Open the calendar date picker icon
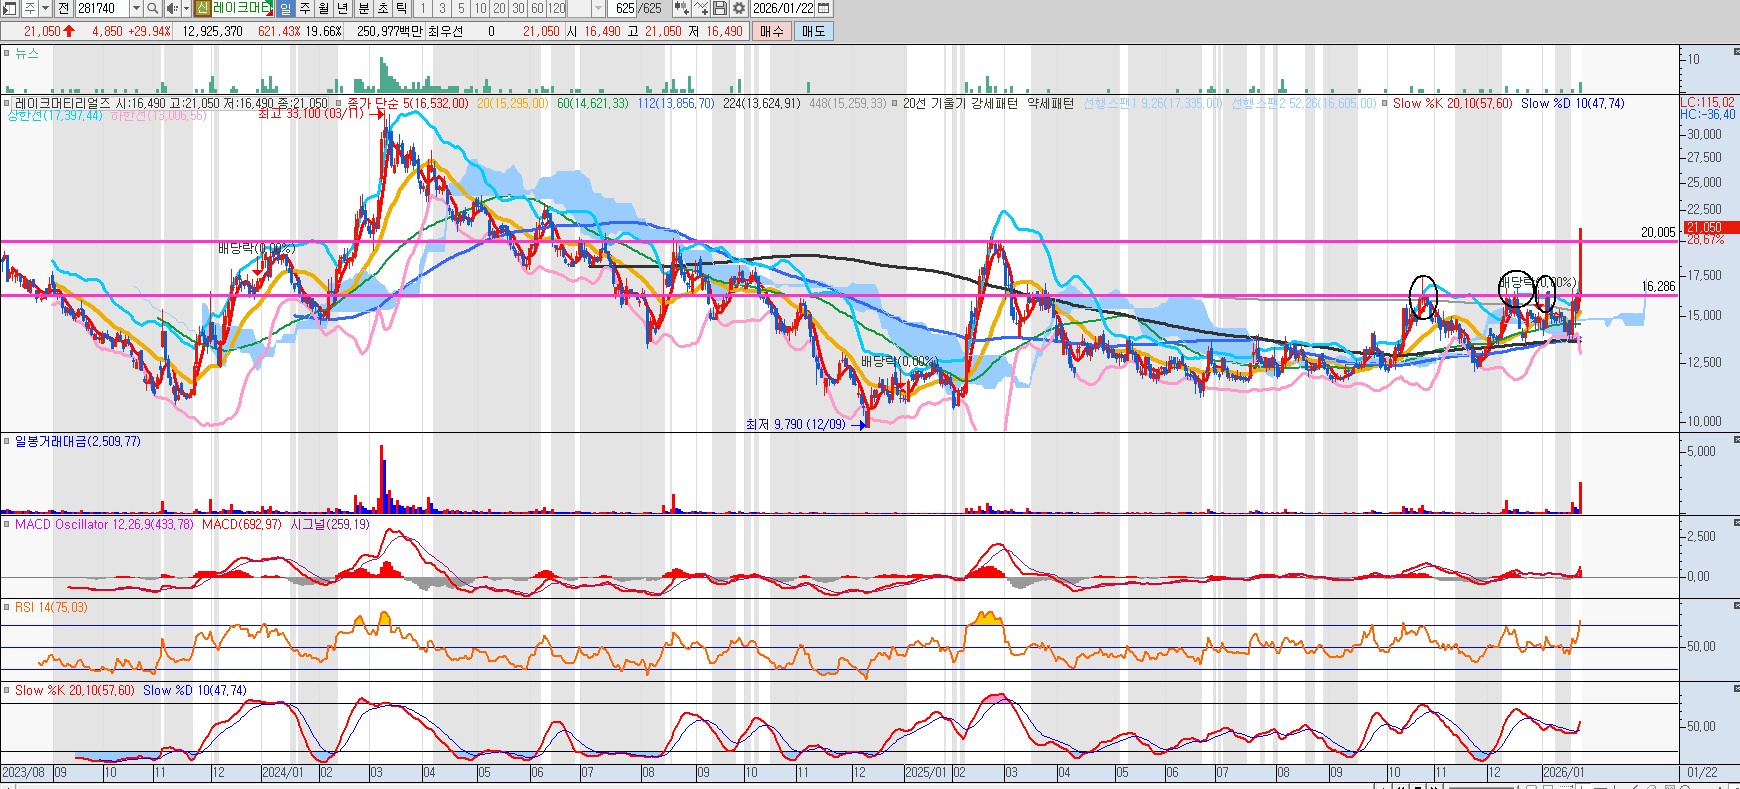The width and height of the screenshot is (1740, 789). [x=824, y=8]
